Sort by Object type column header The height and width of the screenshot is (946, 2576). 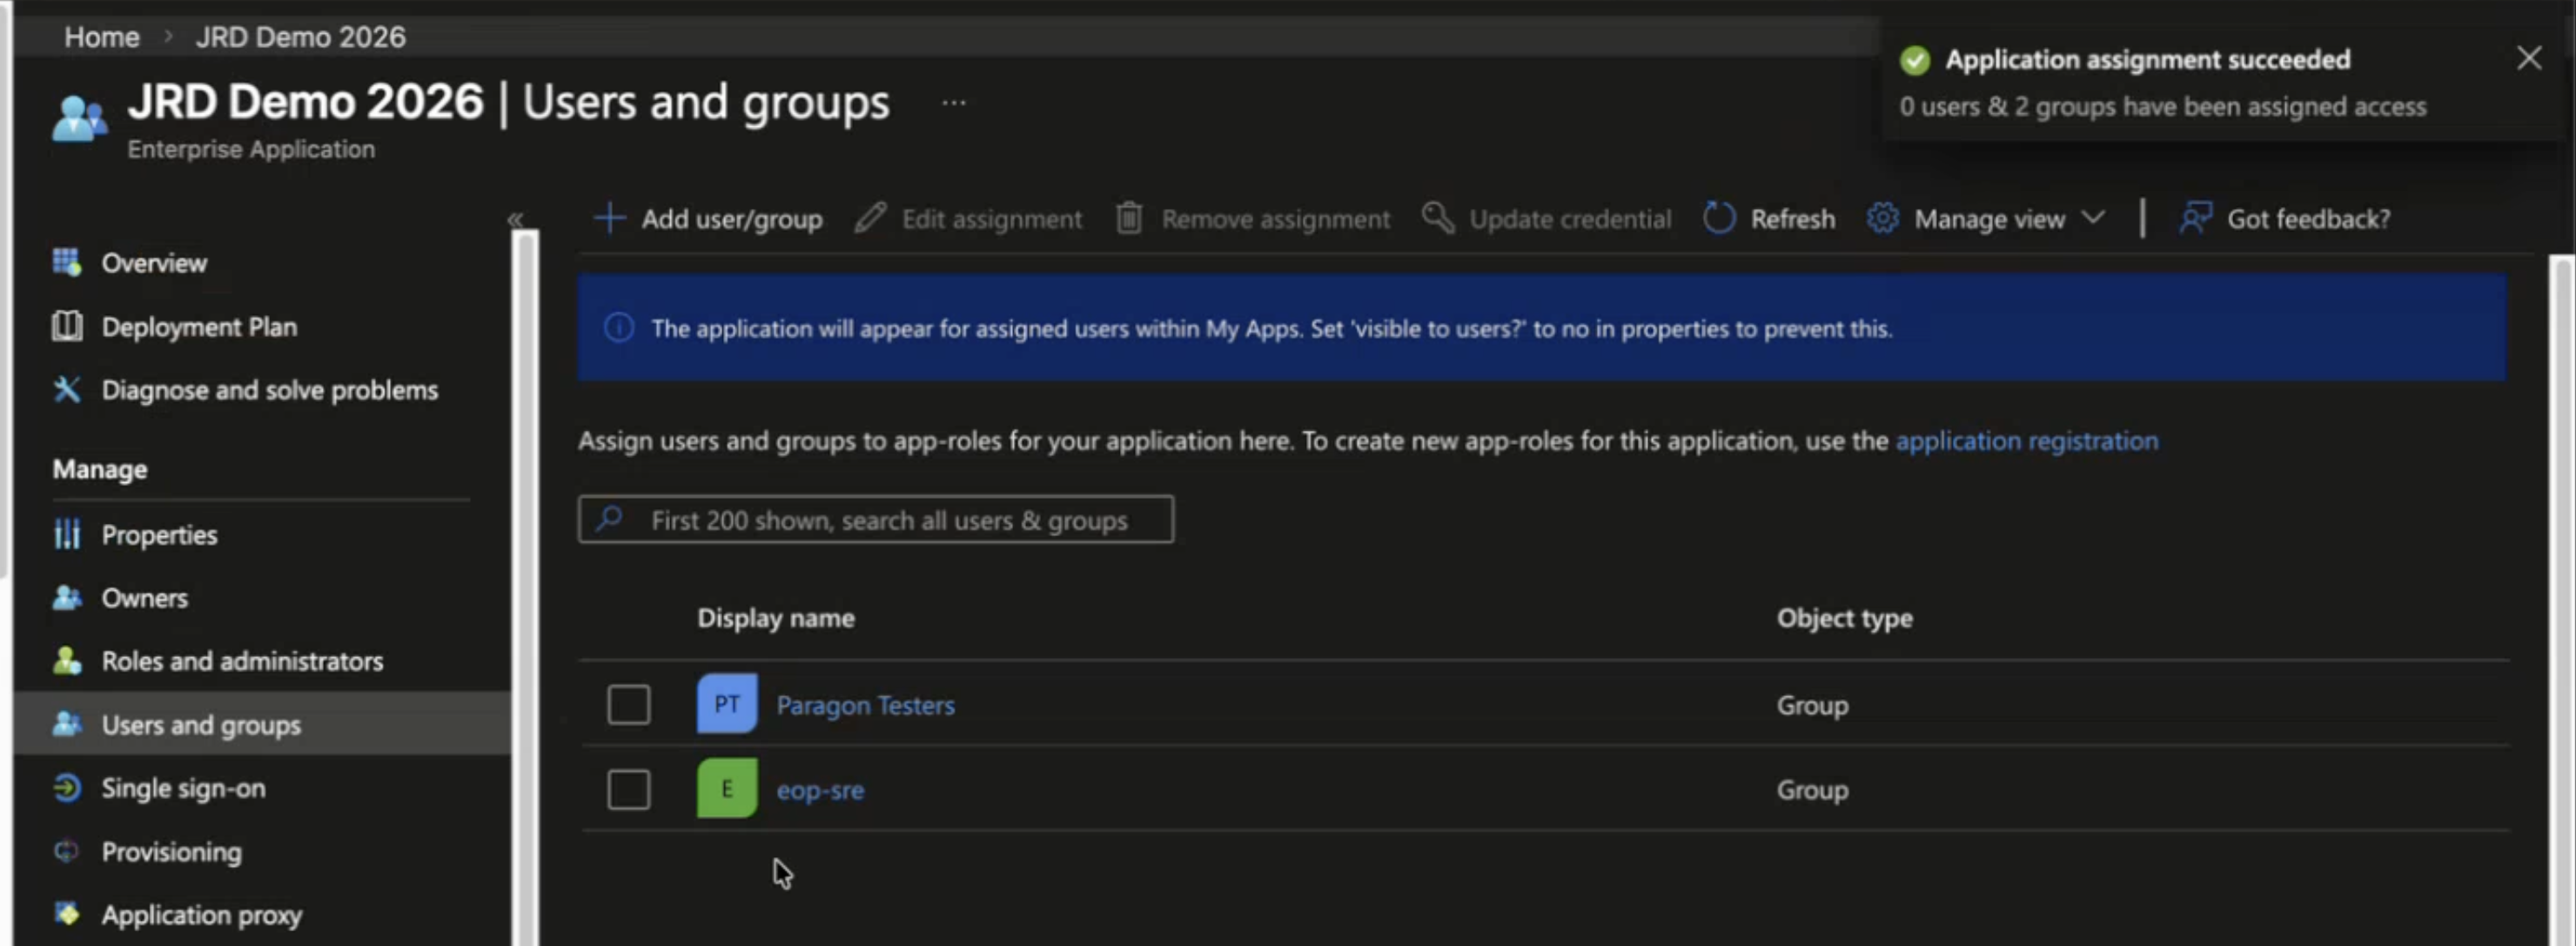[1845, 618]
